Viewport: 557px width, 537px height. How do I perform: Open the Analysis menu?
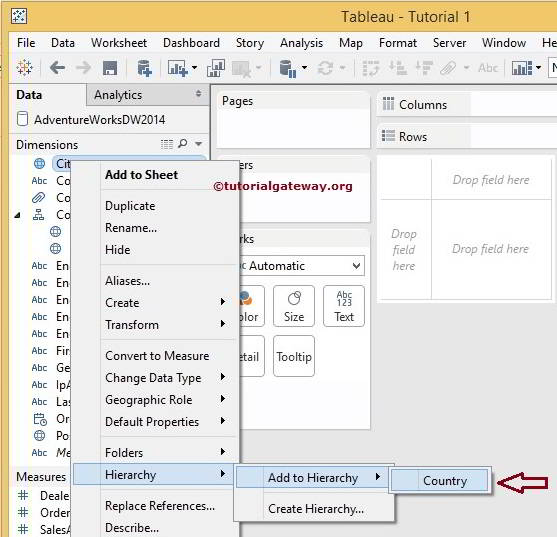tap(301, 43)
